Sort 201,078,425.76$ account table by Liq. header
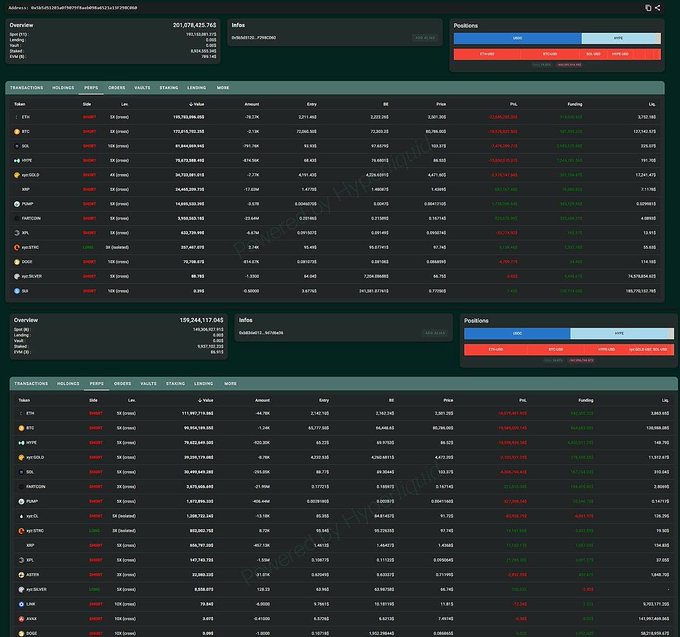The height and width of the screenshot is (637, 680). tap(652, 104)
